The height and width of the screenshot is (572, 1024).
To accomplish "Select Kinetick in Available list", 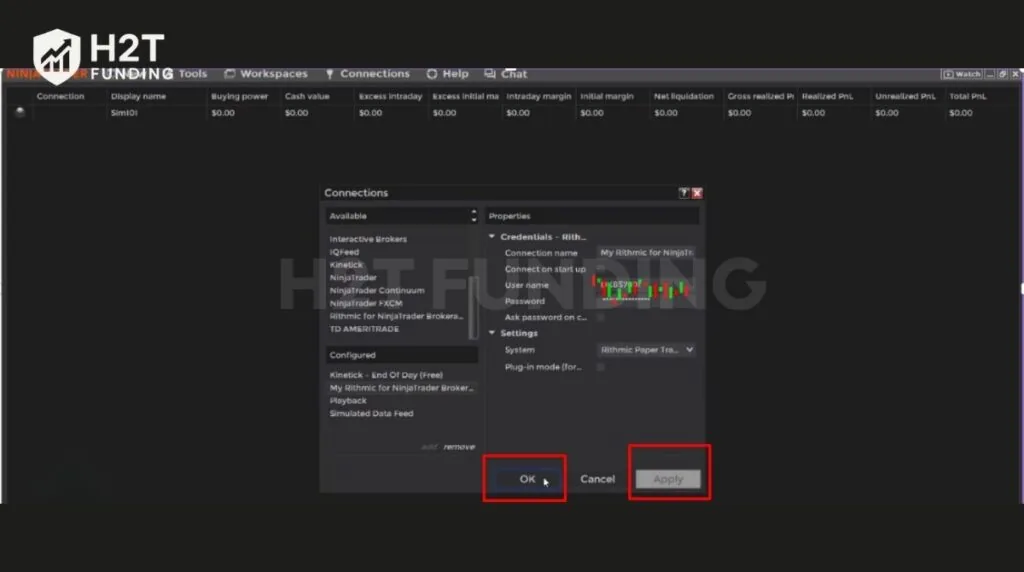I will [x=346, y=264].
